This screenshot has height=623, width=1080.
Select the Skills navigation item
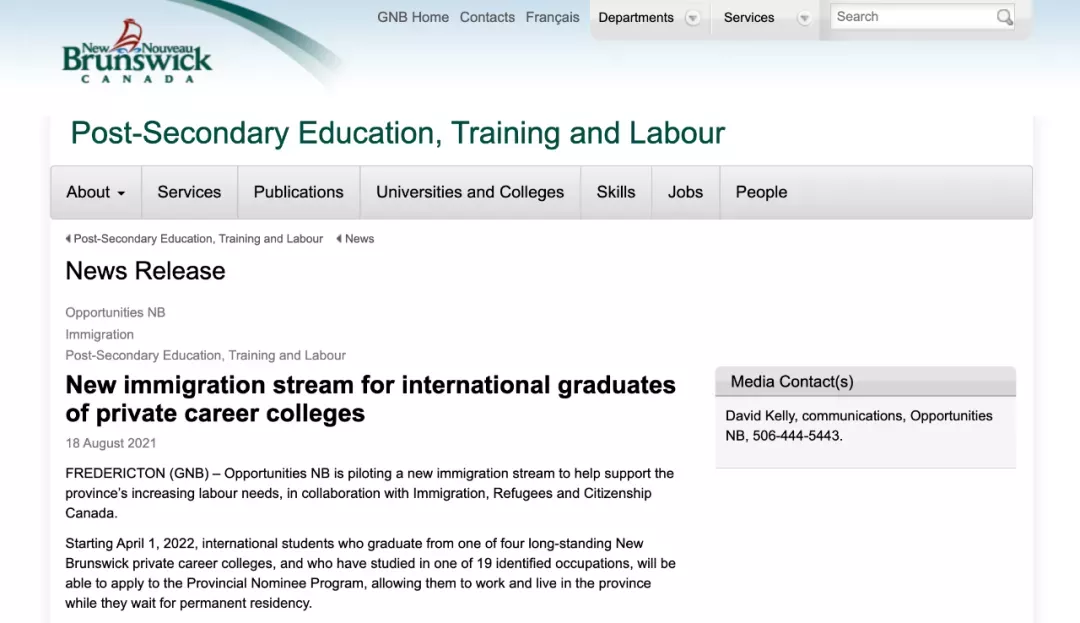[616, 192]
